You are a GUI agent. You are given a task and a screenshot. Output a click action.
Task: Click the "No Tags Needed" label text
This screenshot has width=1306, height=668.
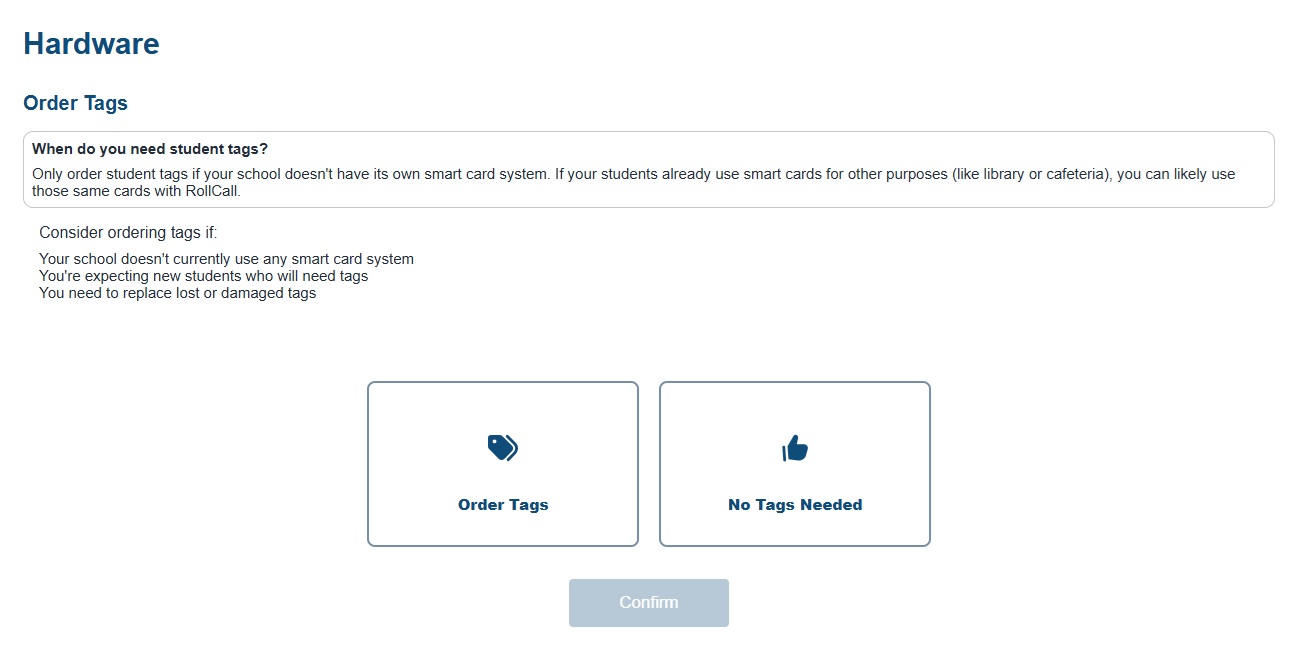click(795, 505)
